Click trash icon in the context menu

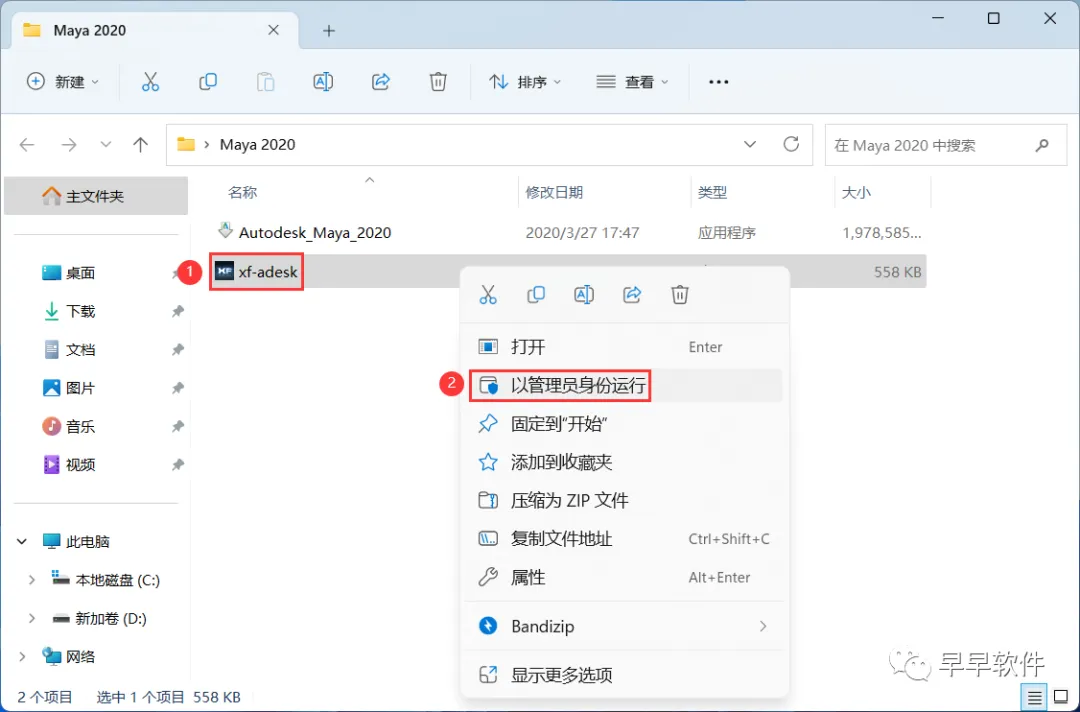tap(680, 295)
